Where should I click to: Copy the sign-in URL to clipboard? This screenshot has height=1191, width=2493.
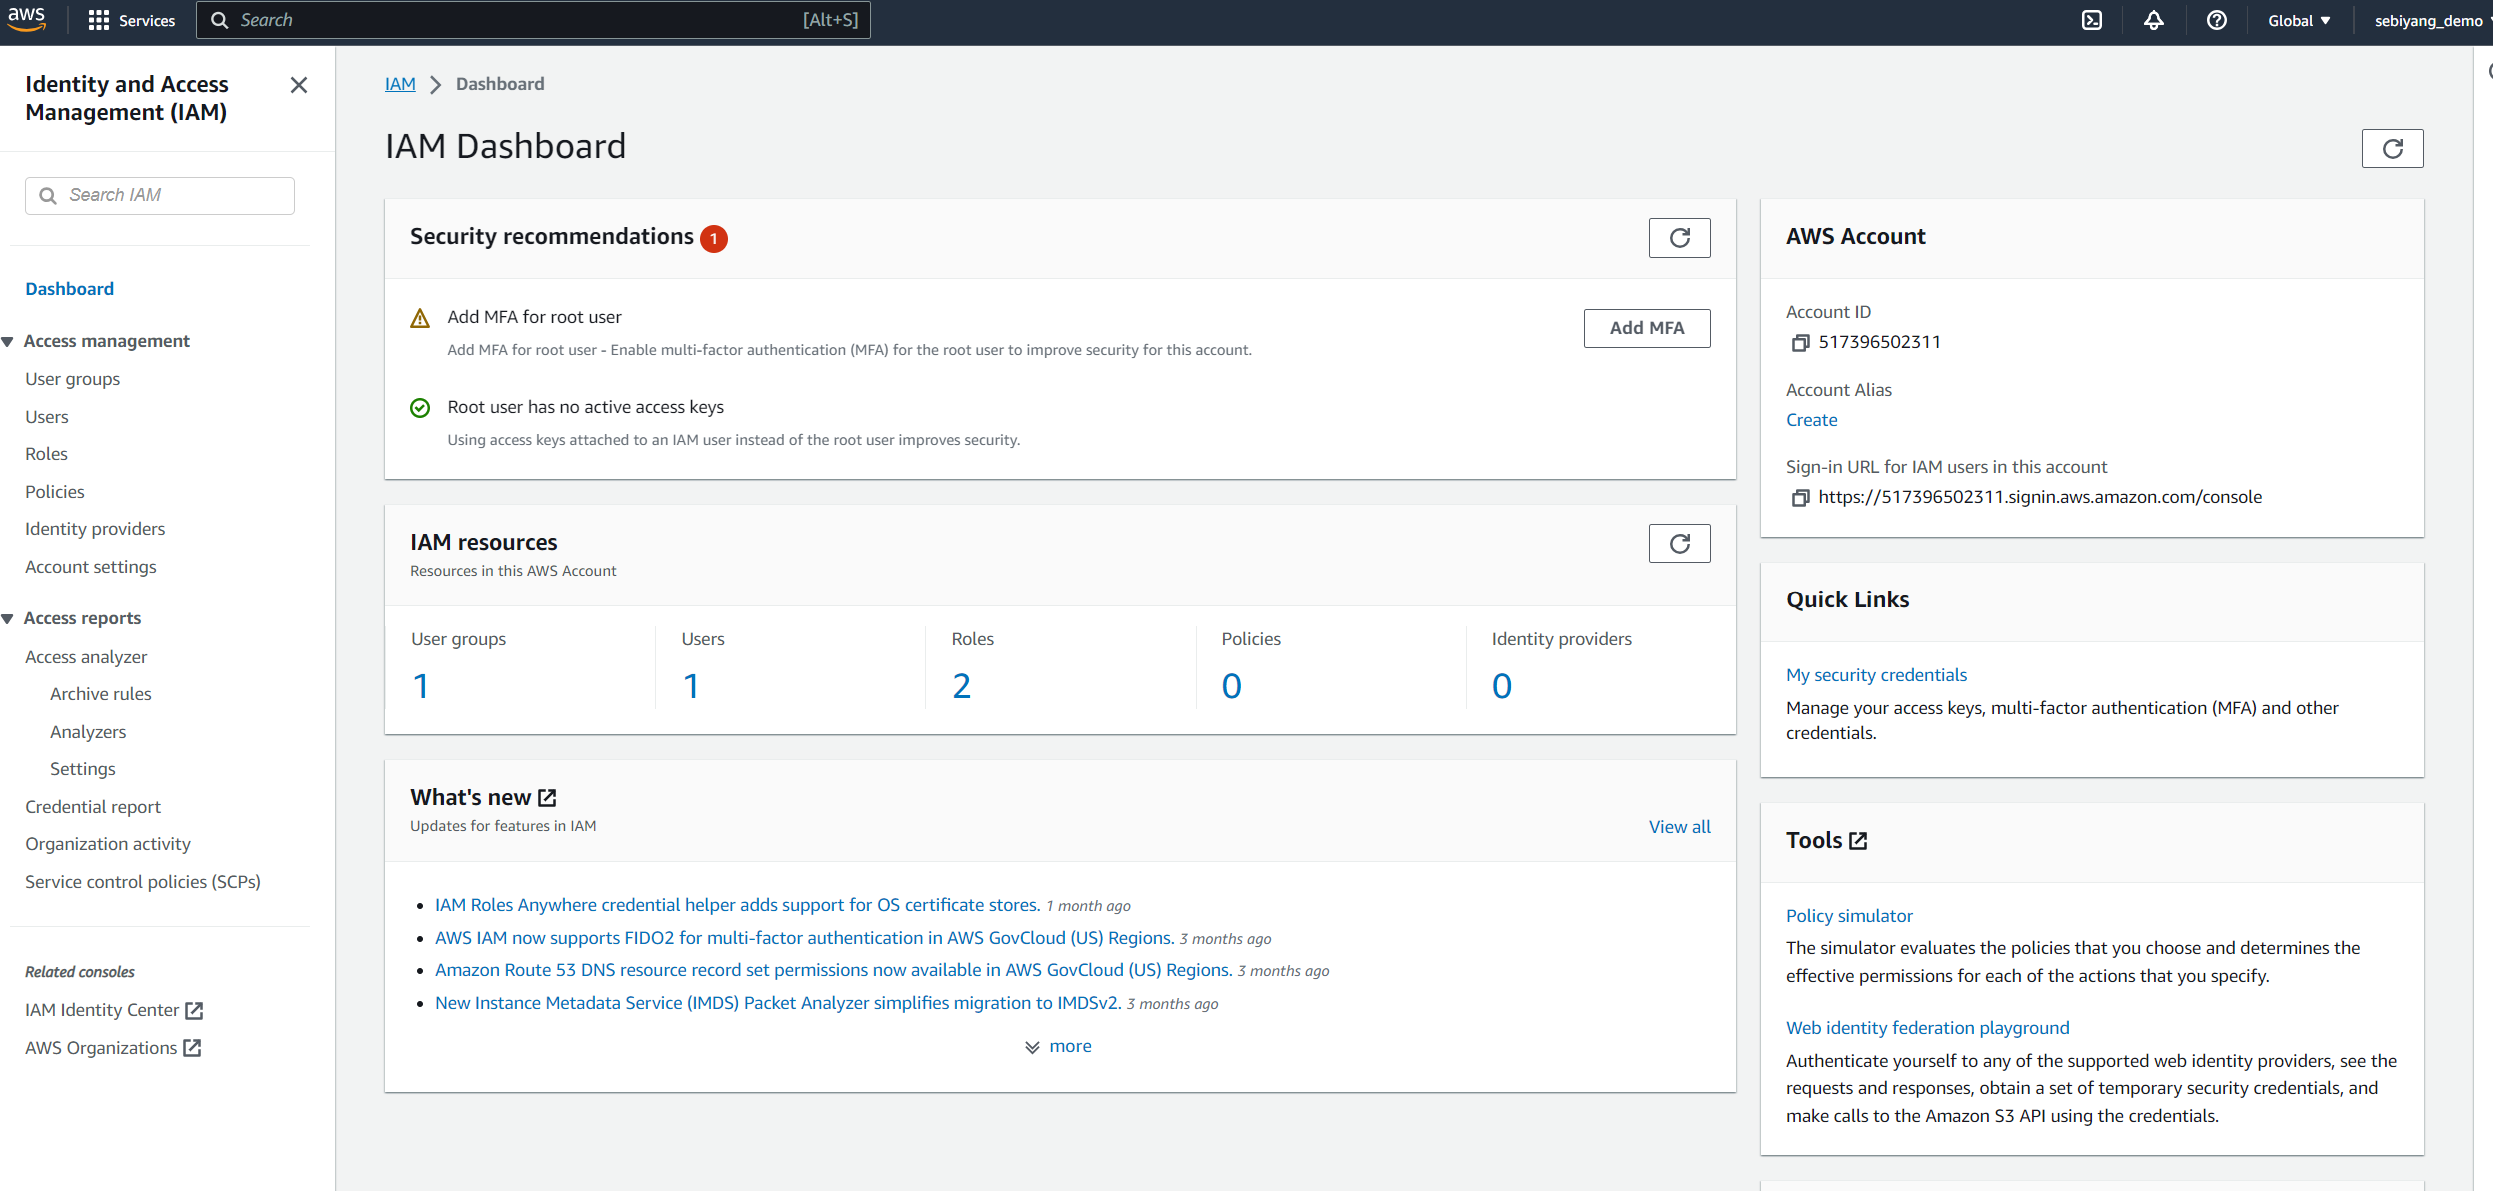[1800, 498]
